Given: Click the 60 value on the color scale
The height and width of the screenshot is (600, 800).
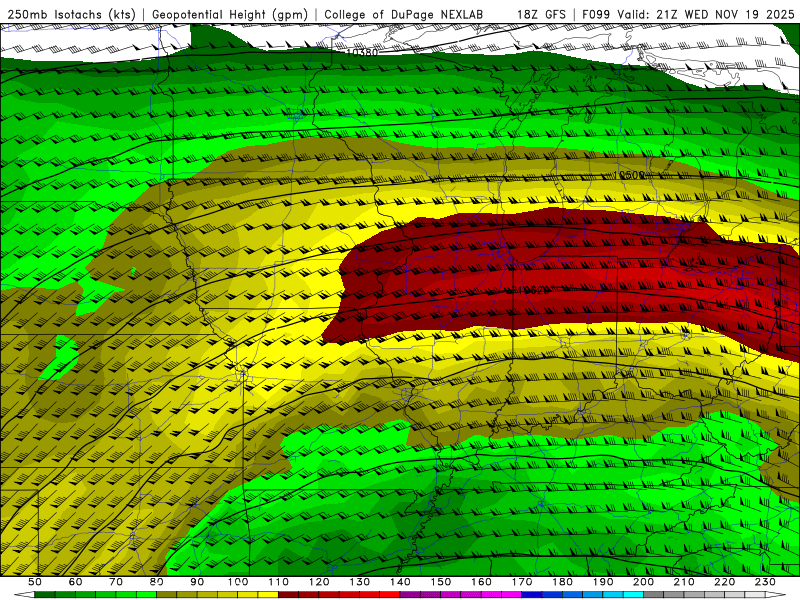Looking at the screenshot, I should click(x=76, y=582).
